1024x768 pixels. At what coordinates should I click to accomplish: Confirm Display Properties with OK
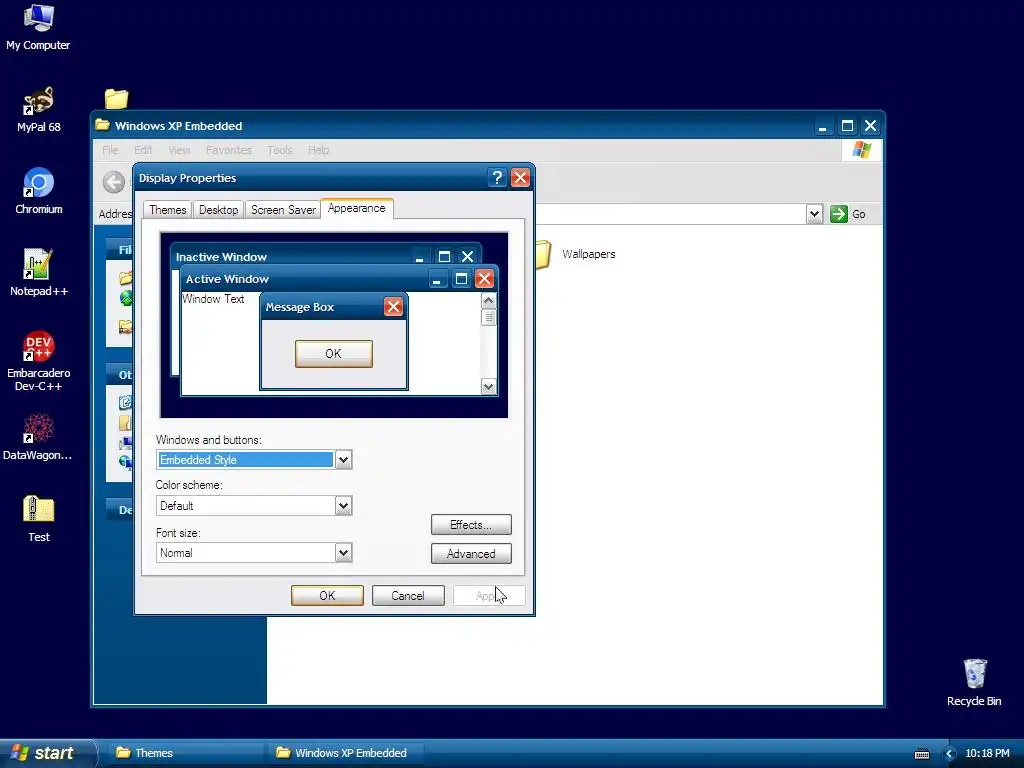[327, 596]
